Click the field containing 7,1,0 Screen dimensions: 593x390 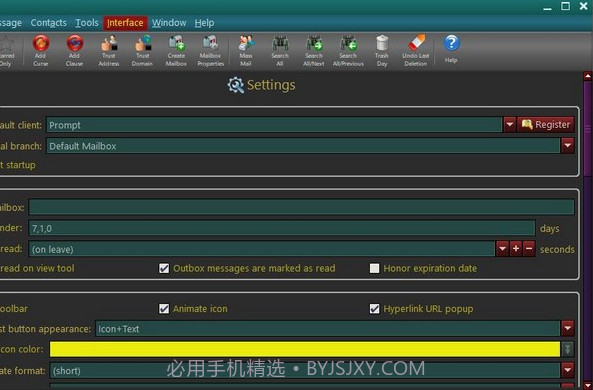point(282,228)
